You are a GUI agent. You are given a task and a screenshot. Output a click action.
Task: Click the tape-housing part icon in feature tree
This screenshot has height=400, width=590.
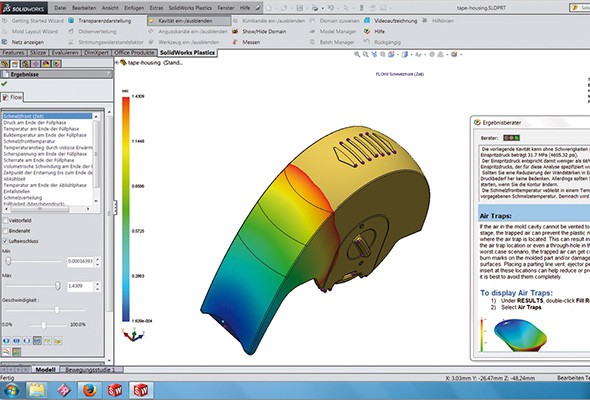click(x=123, y=62)
